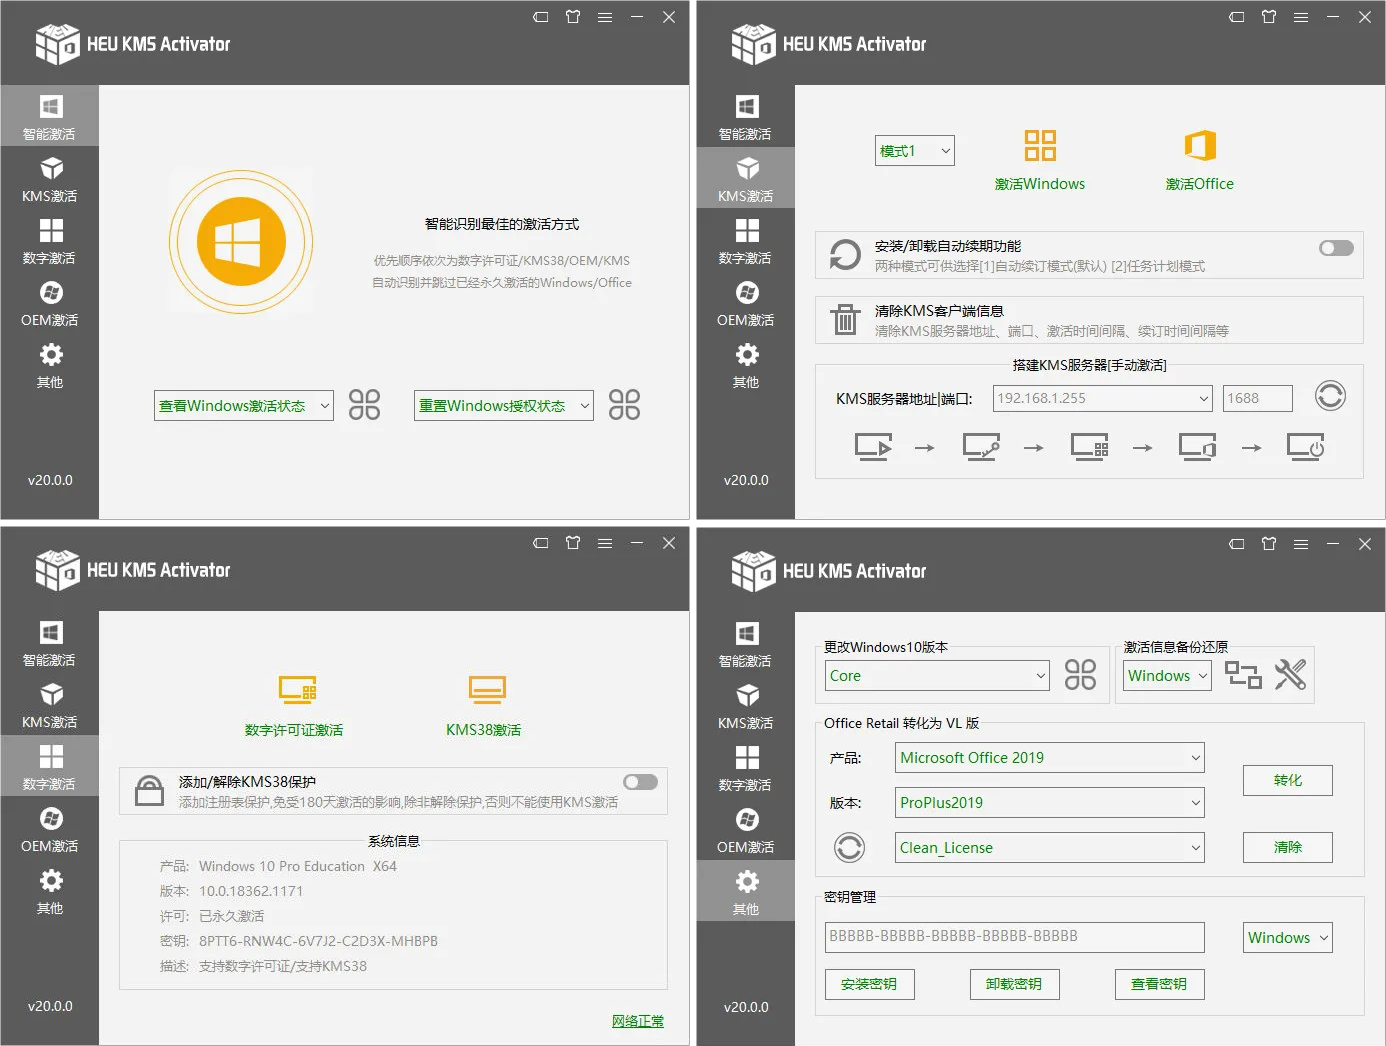Click the 已永久激活 license status text
The width and height of the screenshot is (1386, 1046).
tap(231, 916)
